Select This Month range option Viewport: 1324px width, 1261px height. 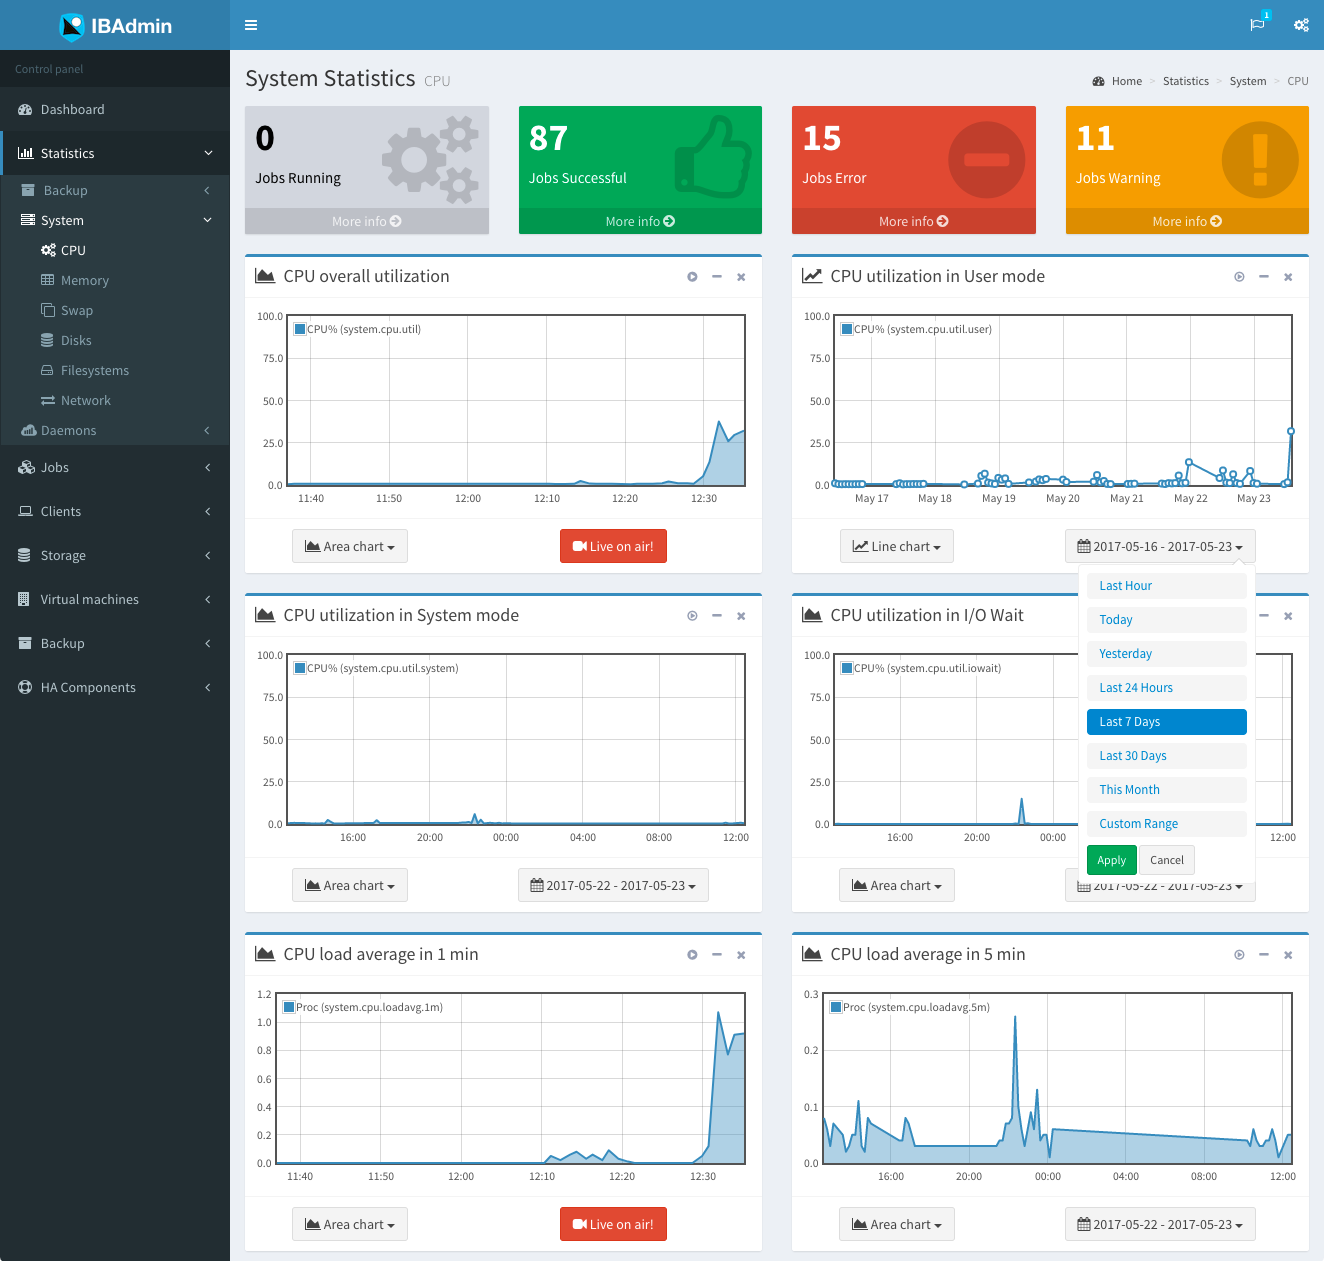1167,790
